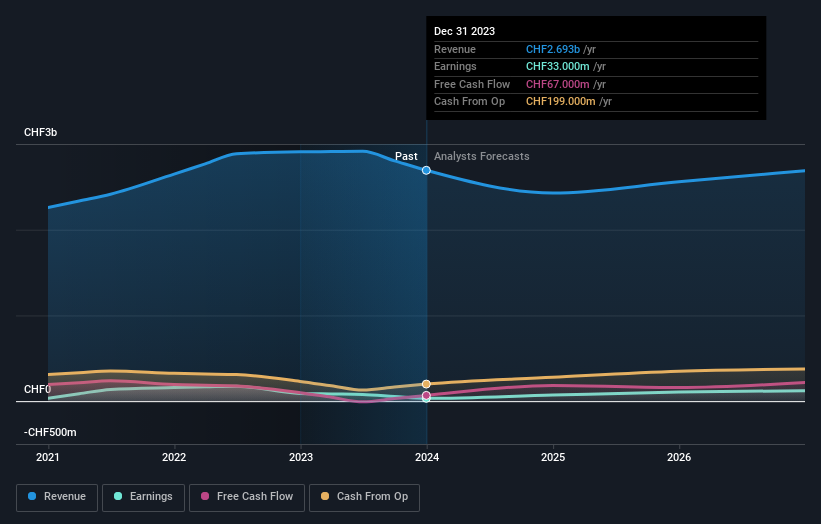Select the orange Cash From Op marker at 2024
821x524 pixels.
click(426, 384)
